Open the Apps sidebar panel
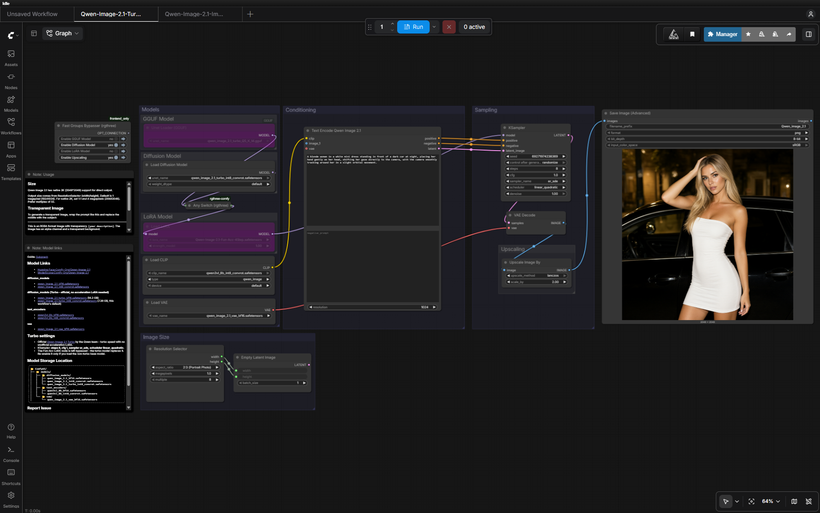The width and height of the screenshot is (820, 513). pyautogui.click(x=11, y=149)
